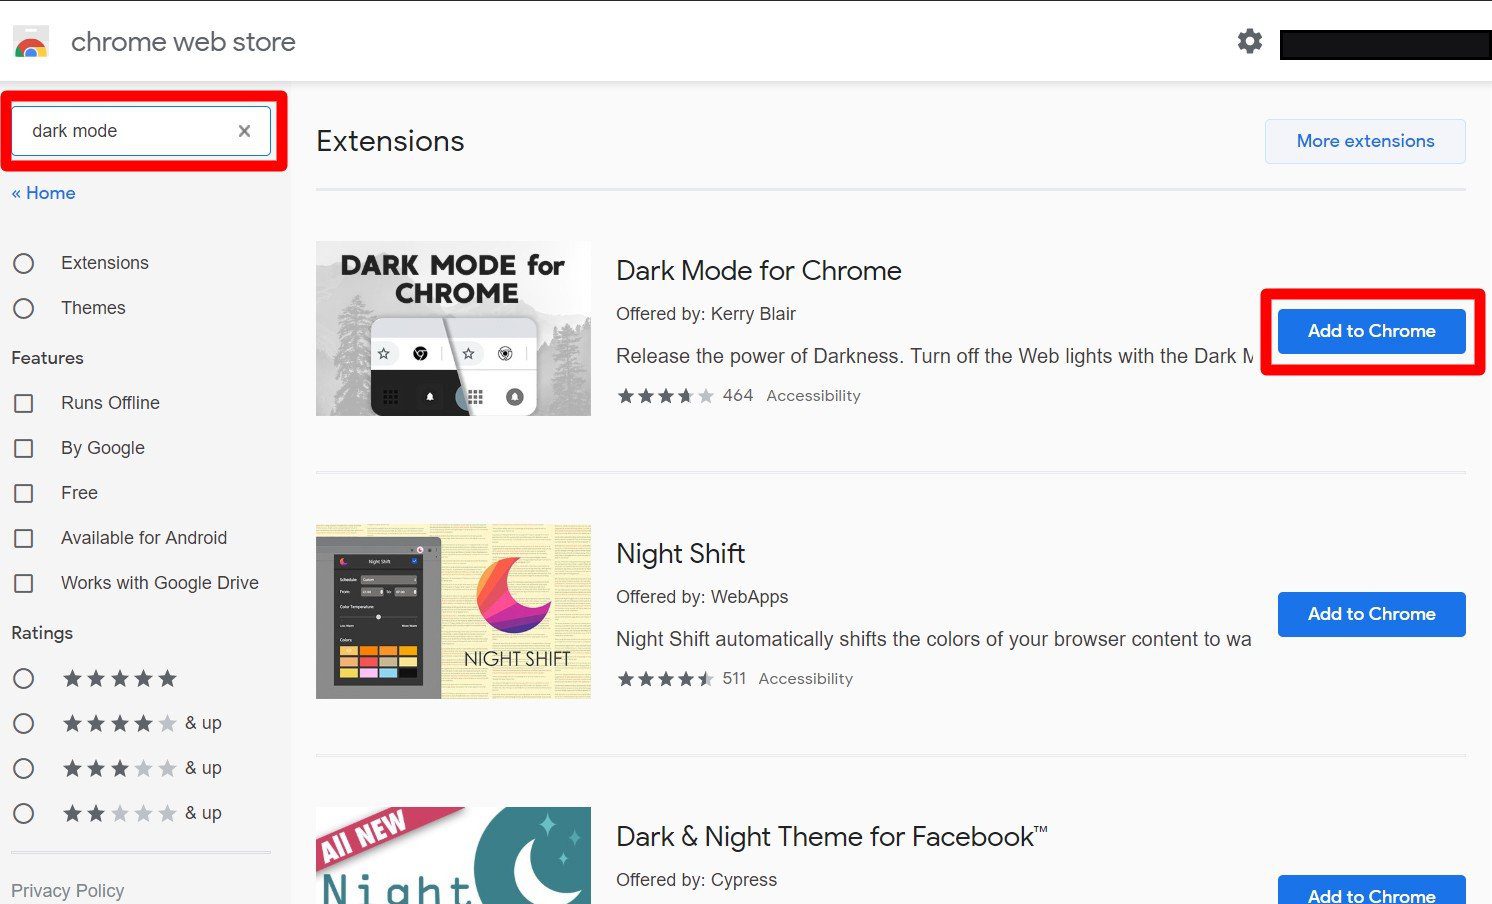Click Offered by: WebApps
This screenshot has height=904, width=1492.
coord(702,597)
